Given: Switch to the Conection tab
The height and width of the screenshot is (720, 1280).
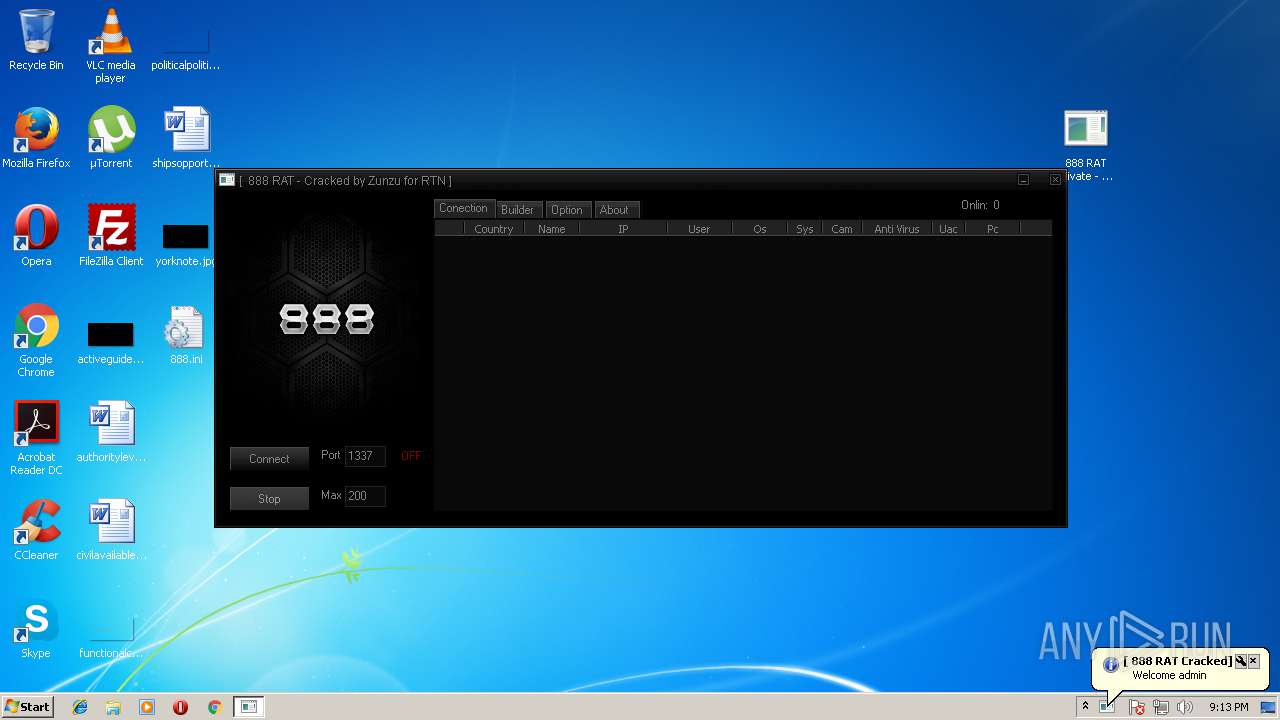Looking at the screenshot, I should 464,208.
